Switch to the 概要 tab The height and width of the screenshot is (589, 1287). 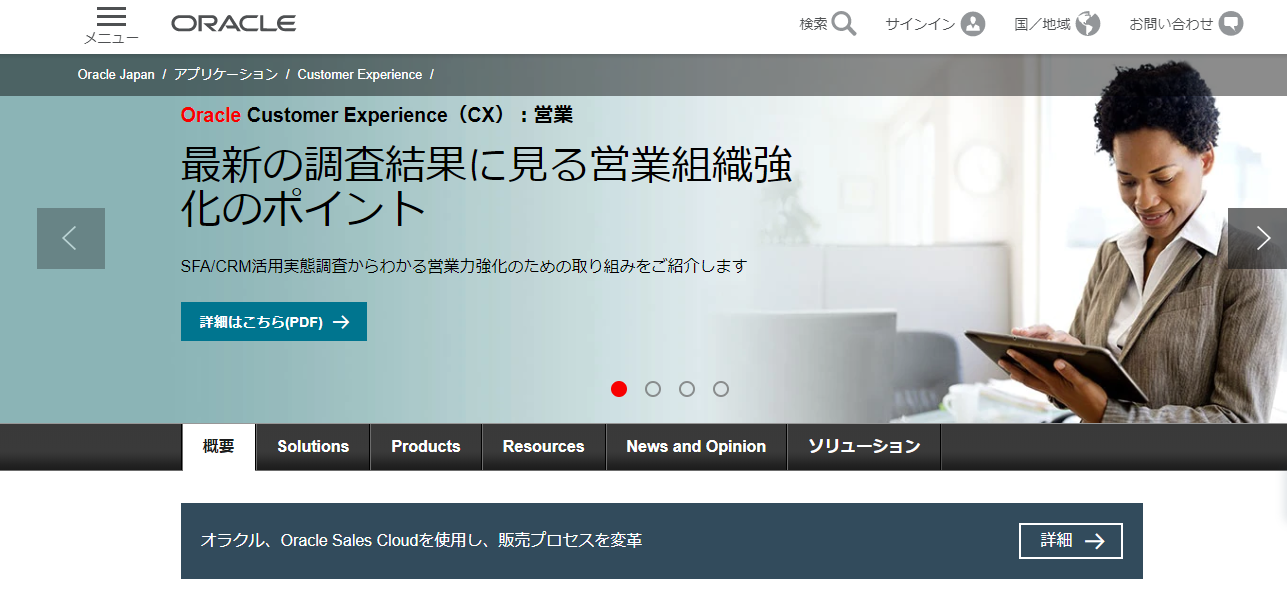219,447
